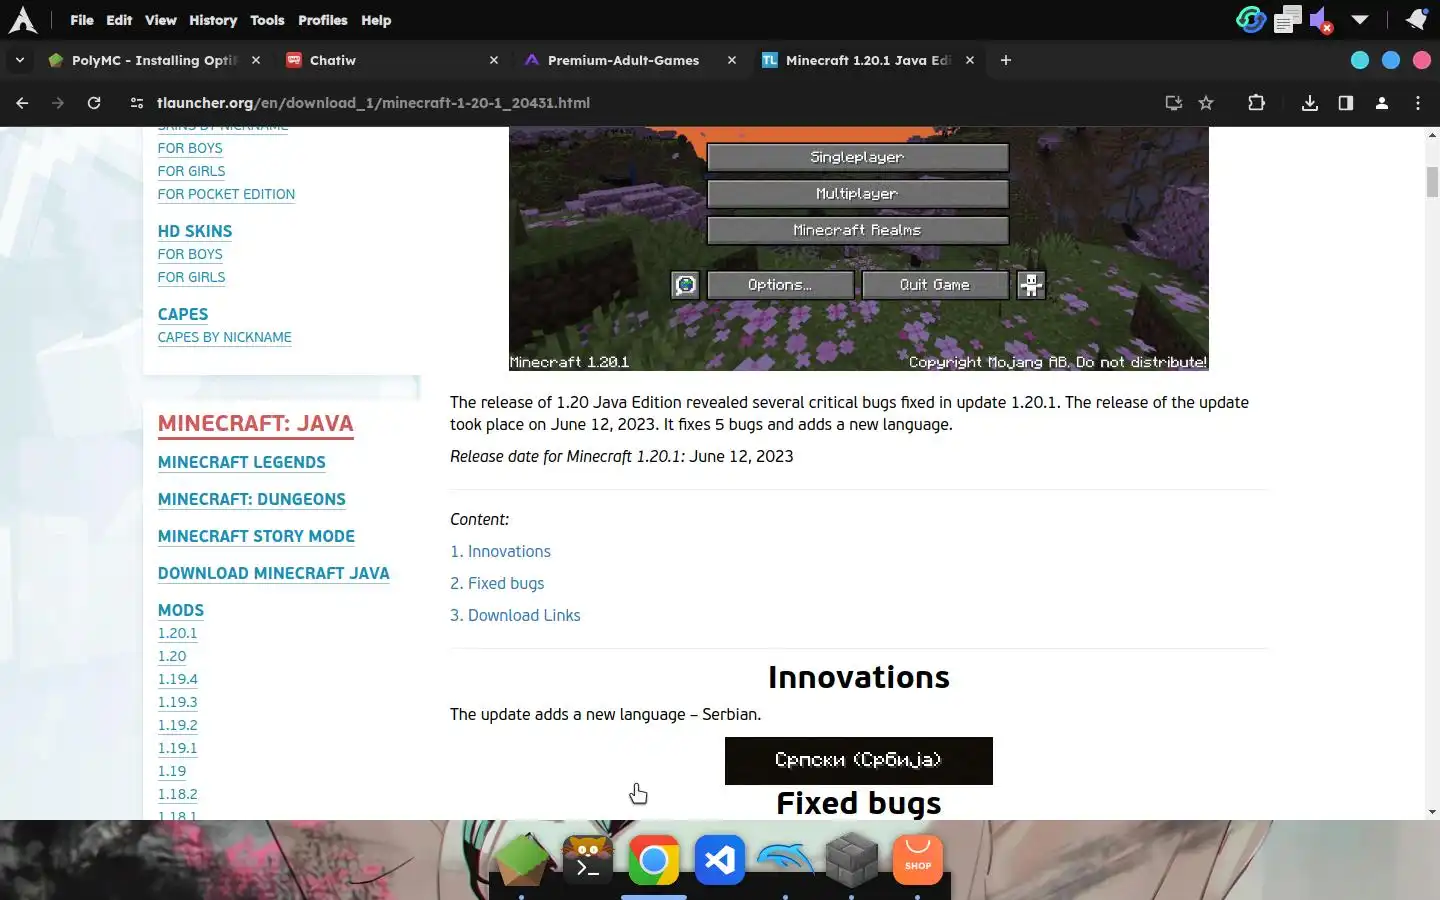Screen dimensions: 1440x900
Task: Open the HD SKINS link
Action: [195, 231]
